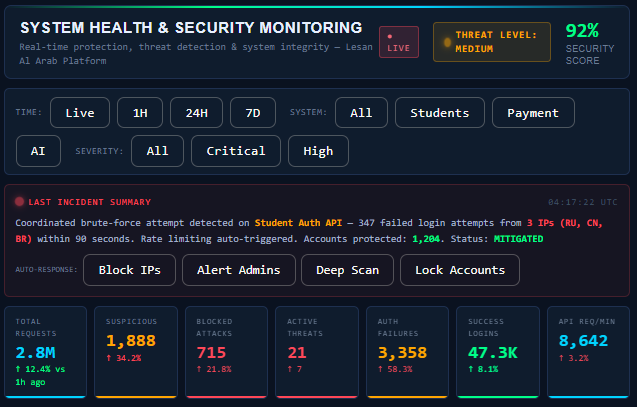637x407 pixels.
Task: Click the Last Incident Summary heading
Action: click(89, 202)
